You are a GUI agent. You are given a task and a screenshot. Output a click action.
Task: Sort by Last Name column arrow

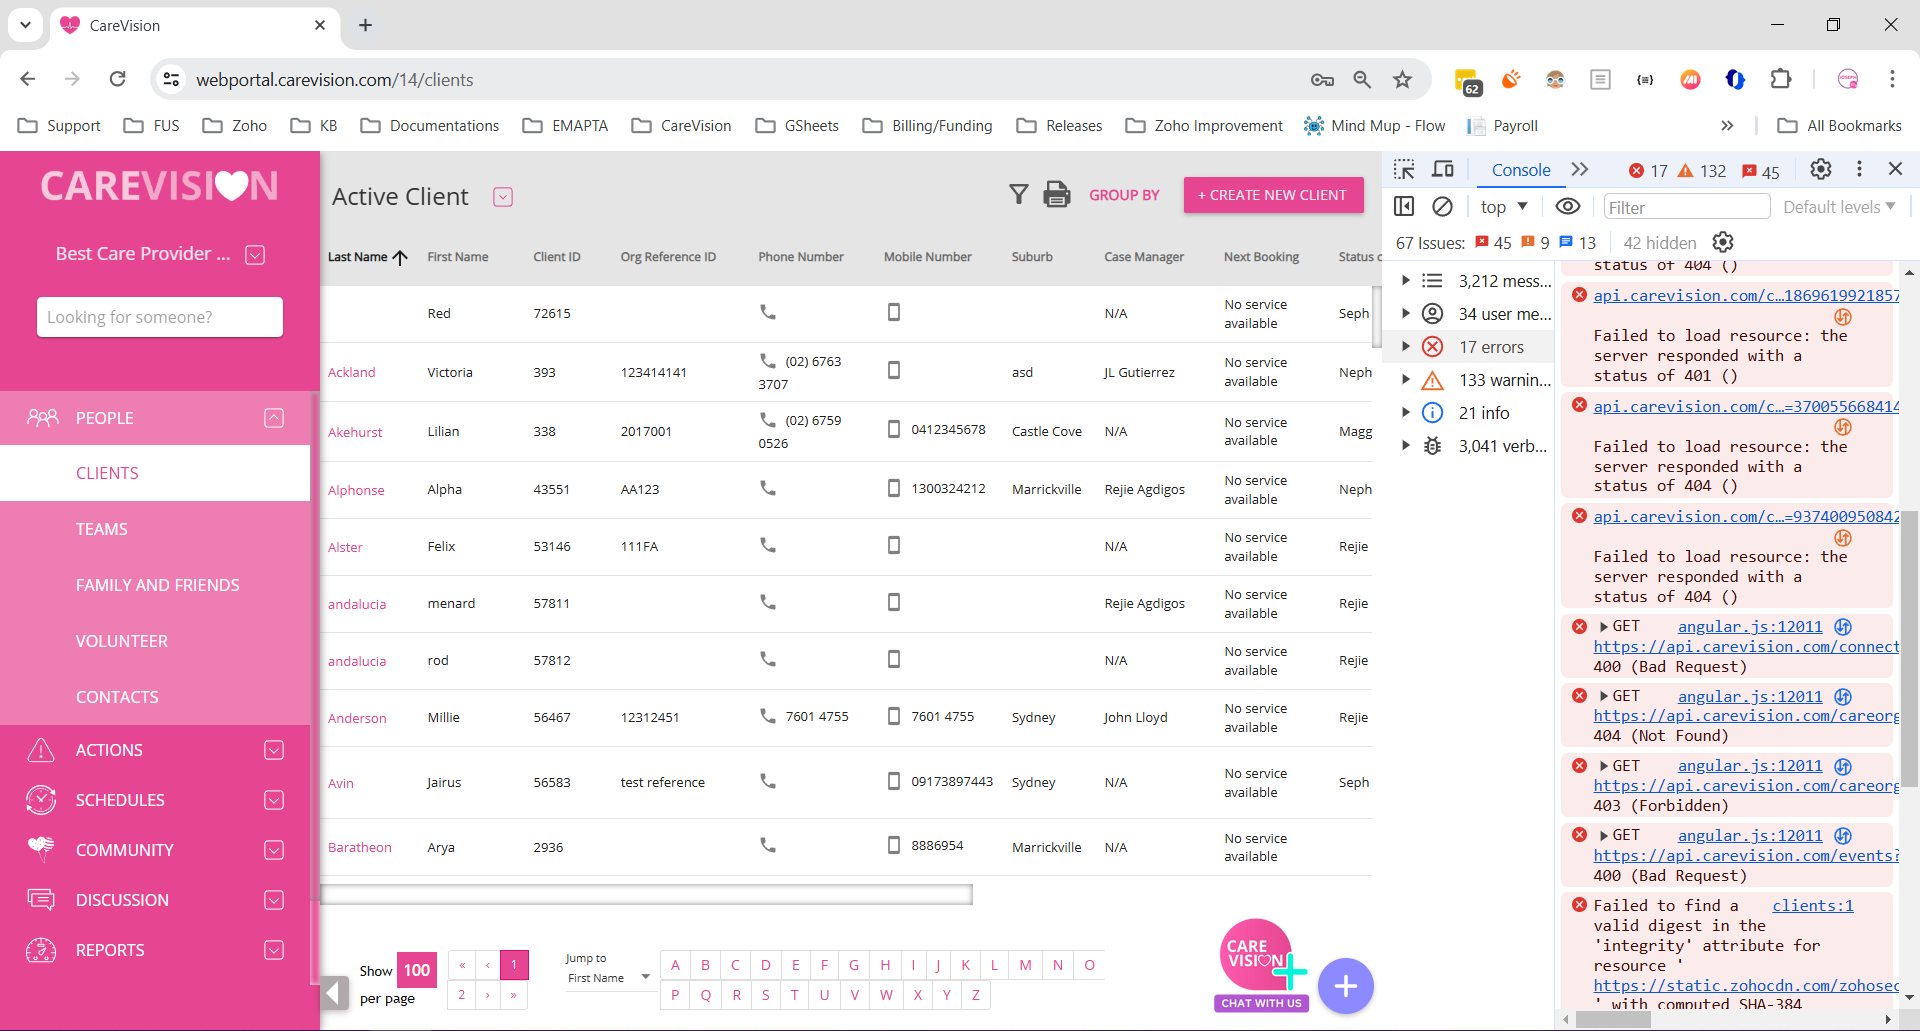click(x=400, y=257)
